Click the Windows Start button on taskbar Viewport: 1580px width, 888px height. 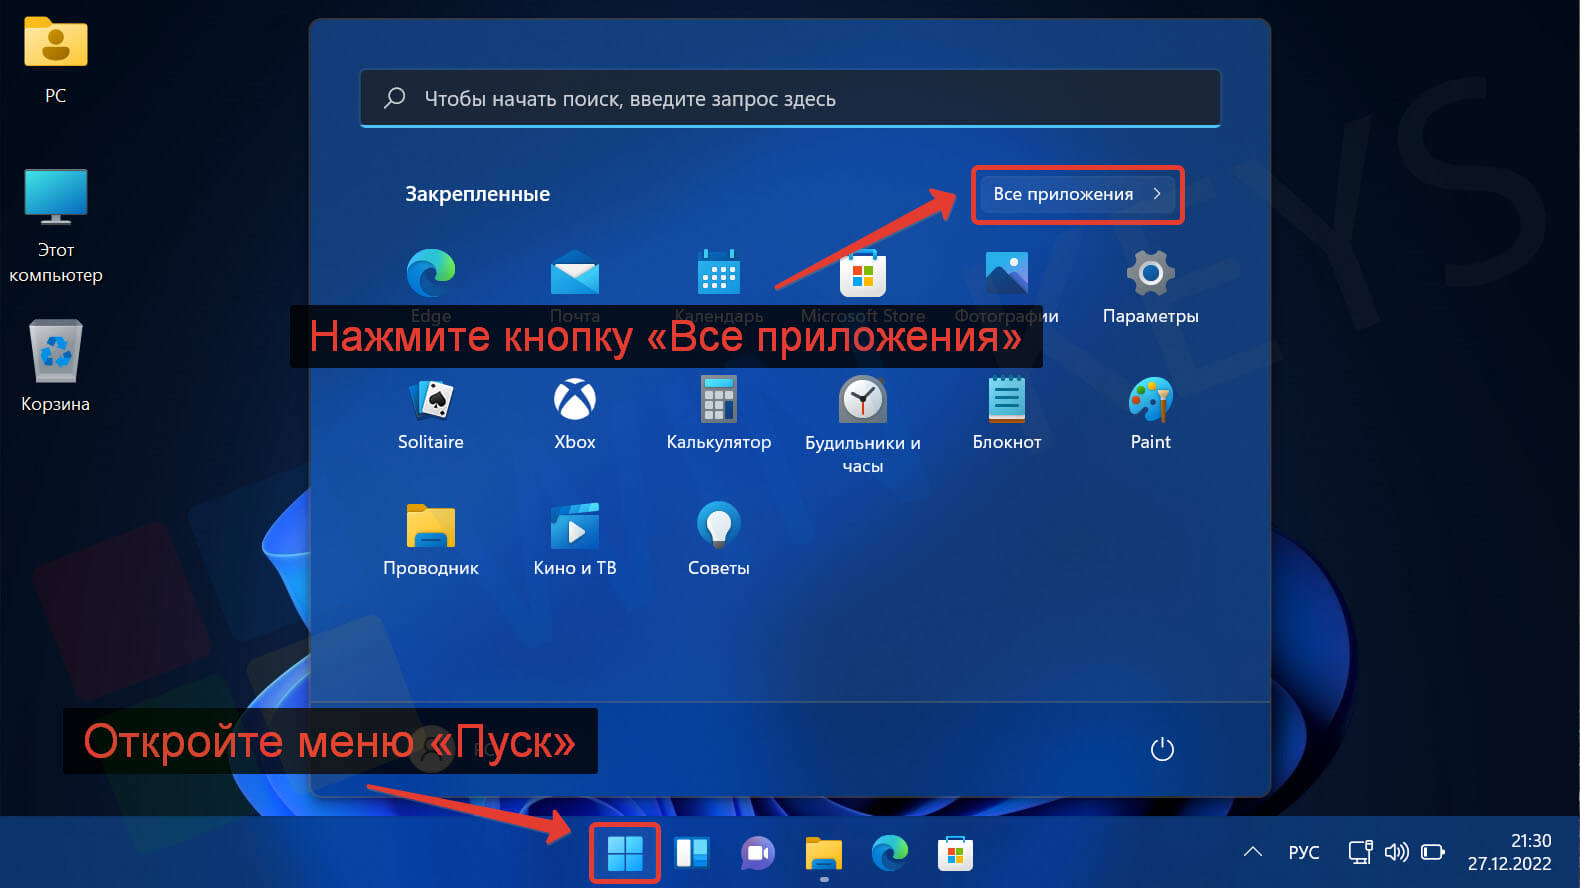(625, 853)
